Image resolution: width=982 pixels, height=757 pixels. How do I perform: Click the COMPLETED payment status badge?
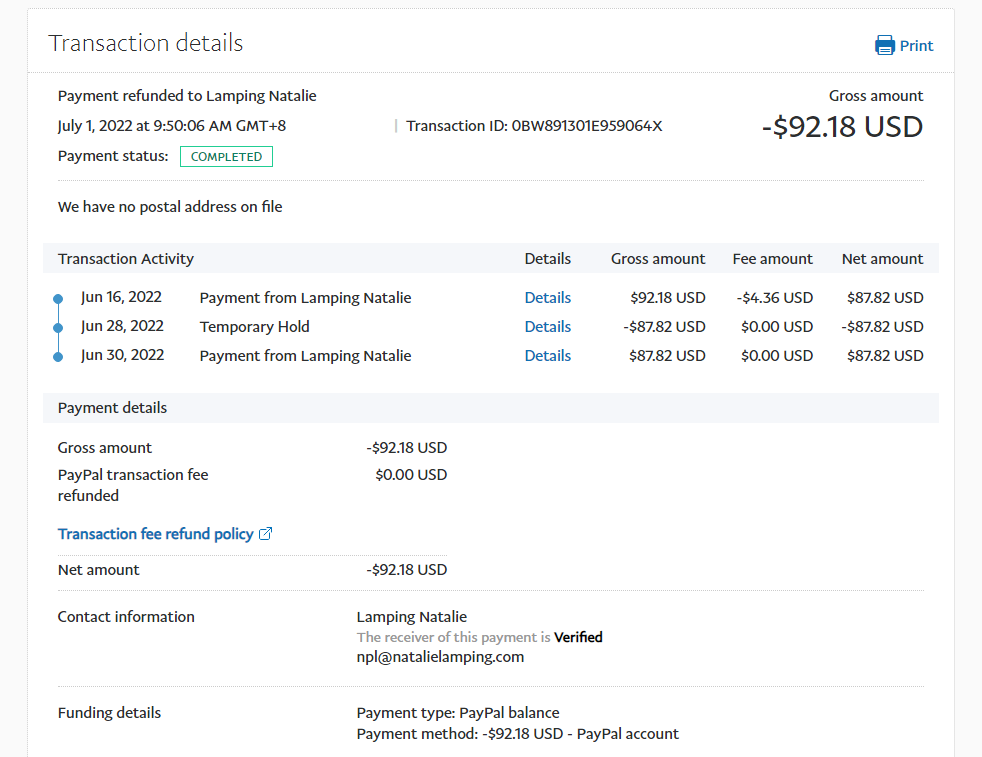coord(226,157)
